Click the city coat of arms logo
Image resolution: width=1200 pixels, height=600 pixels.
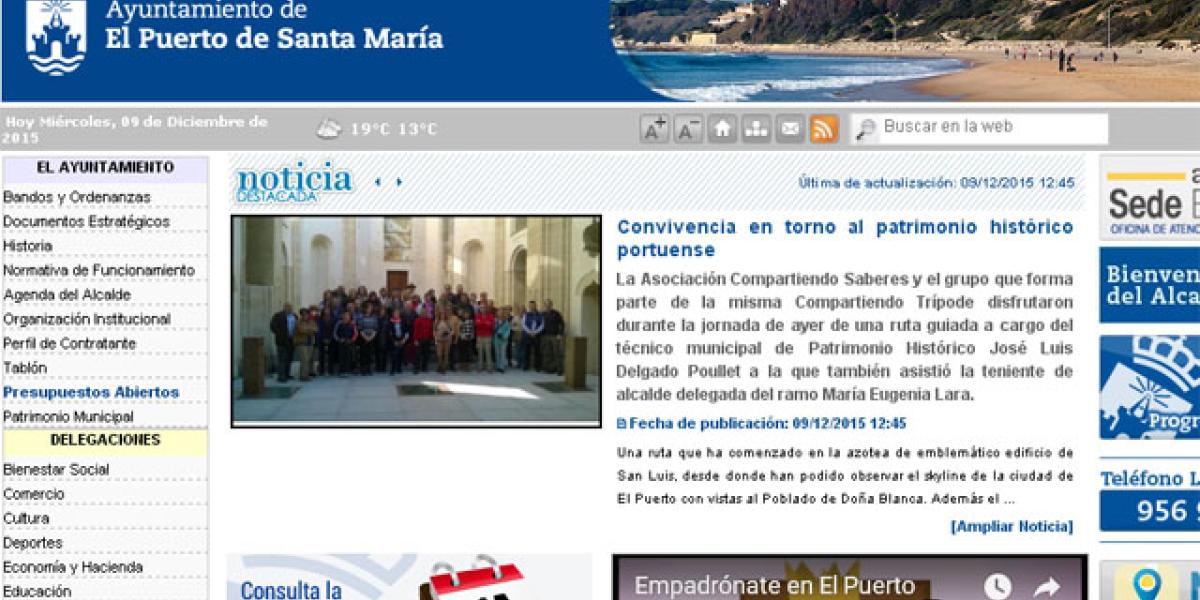(x=56, y=37)
